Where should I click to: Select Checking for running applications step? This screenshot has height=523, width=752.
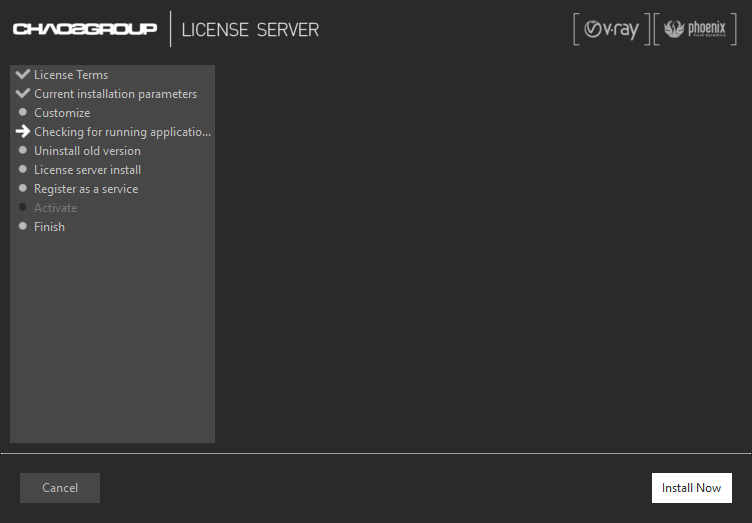[122, 132]
